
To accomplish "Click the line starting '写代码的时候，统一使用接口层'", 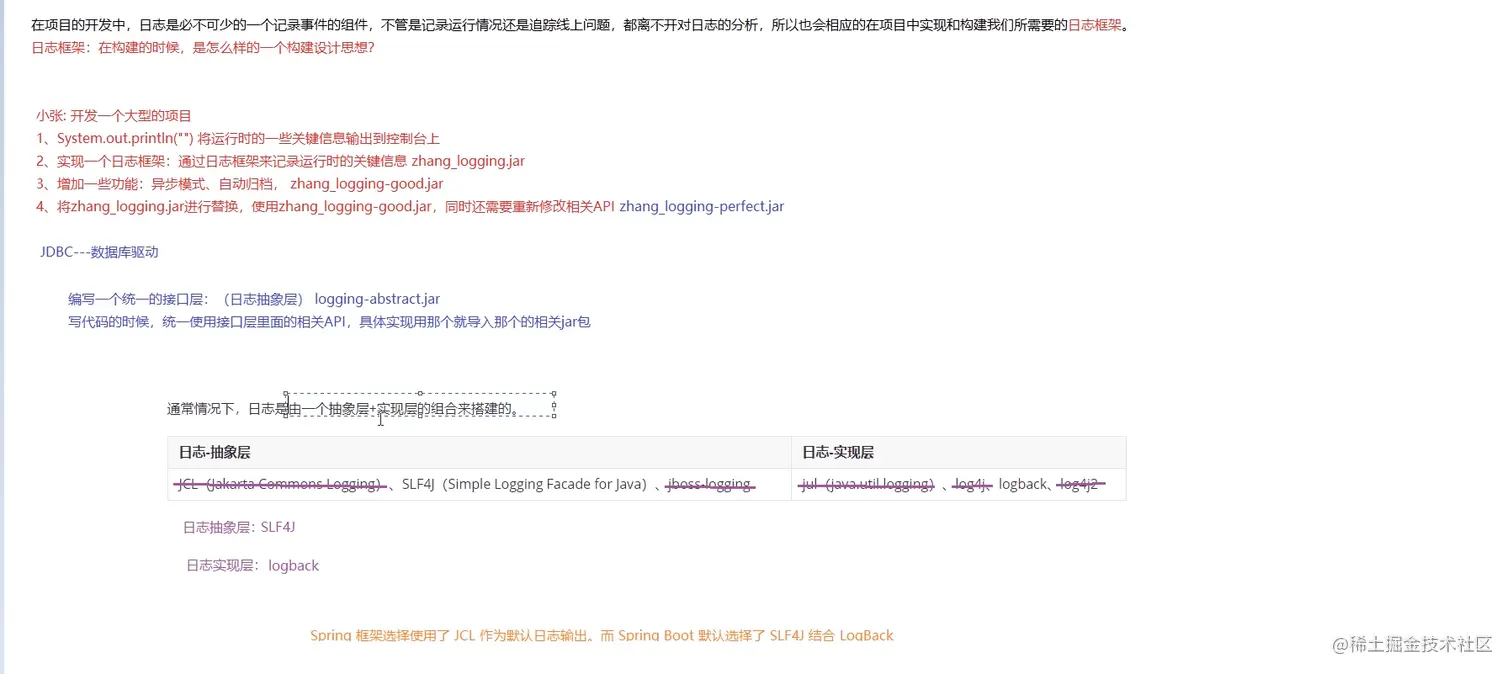I will 329,322.
